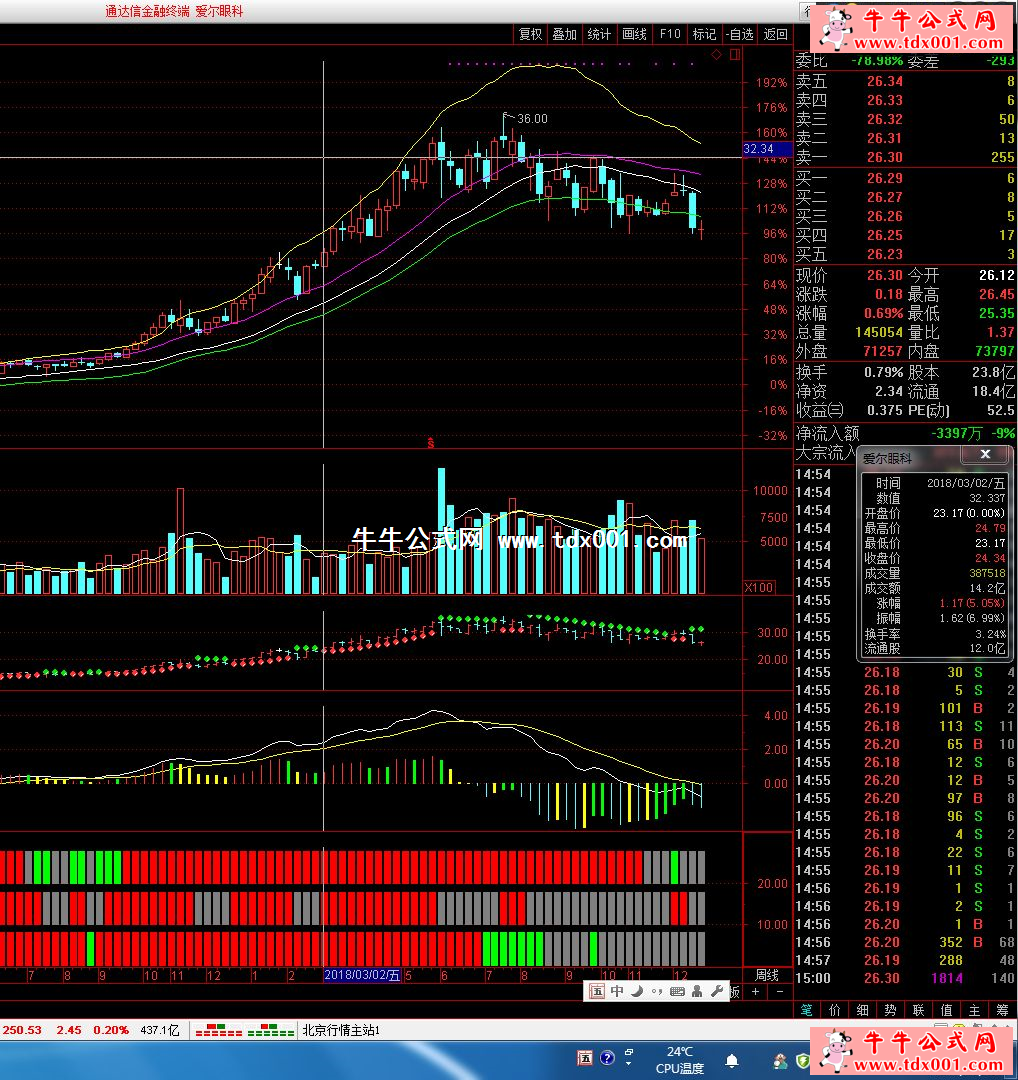Switch to the 笔 tick tab
The image size is (1018, 1080).
point(807,1010)
